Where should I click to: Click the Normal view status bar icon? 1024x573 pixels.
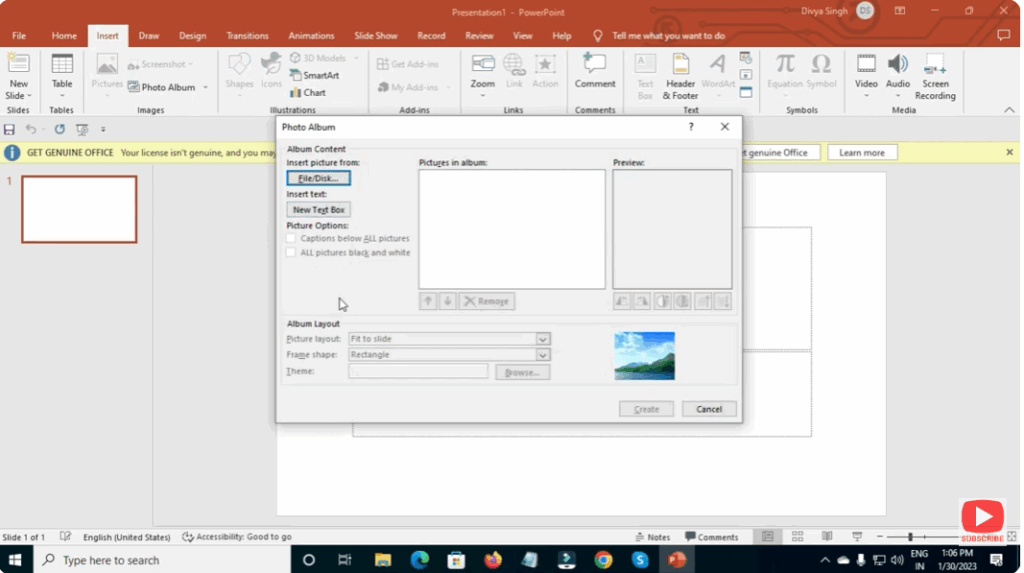767,536
